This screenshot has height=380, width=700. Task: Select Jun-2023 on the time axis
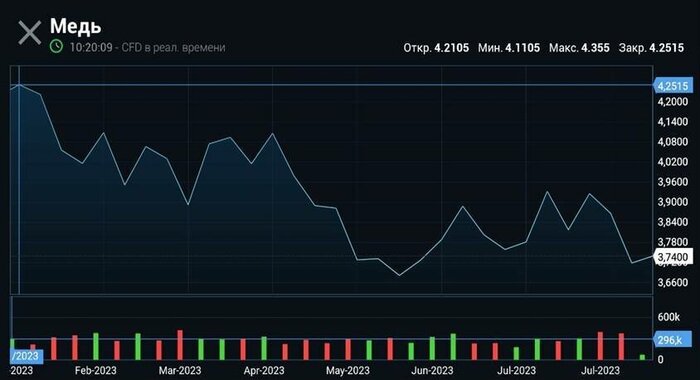pos(432,371)
